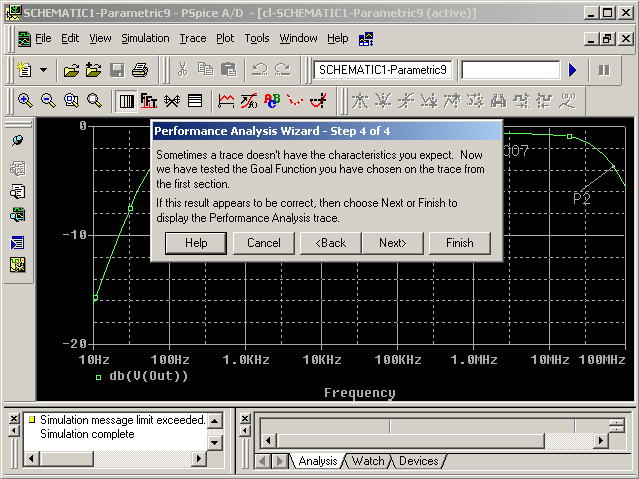This screenshot has height=479, width=639.
Task: Click the icon right of Help menu
Action: pyautogui.click(x=366, y=39)
